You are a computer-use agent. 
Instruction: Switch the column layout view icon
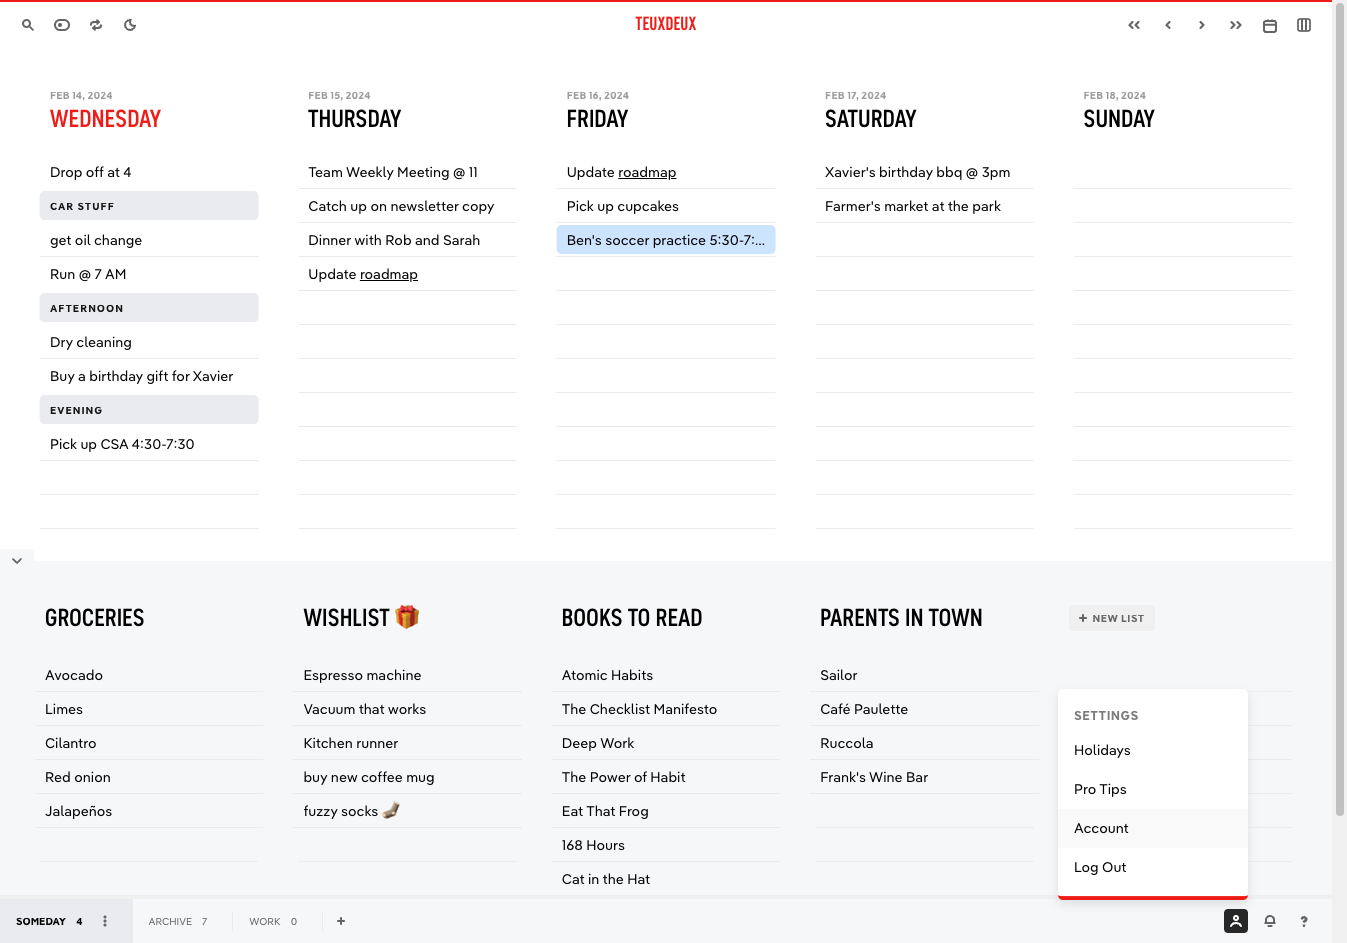(1304, 25)
